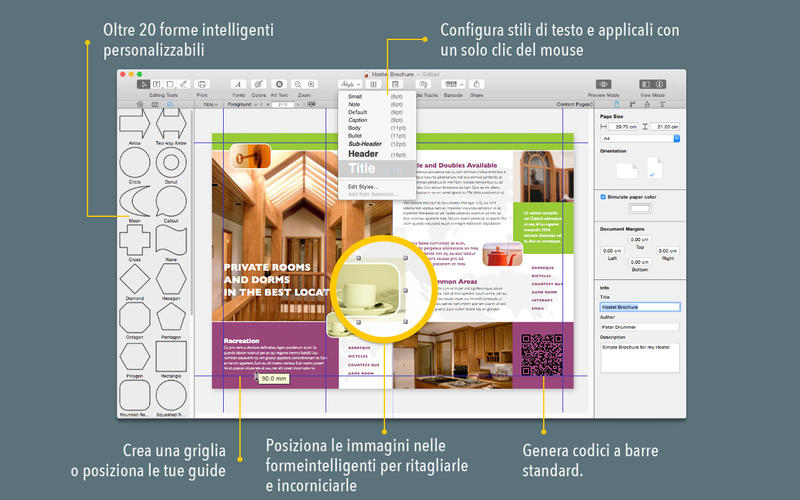This screenshot has width=800, height=500.
Task: Click the Title field Hostel Brochure
Action: point(640,307)
